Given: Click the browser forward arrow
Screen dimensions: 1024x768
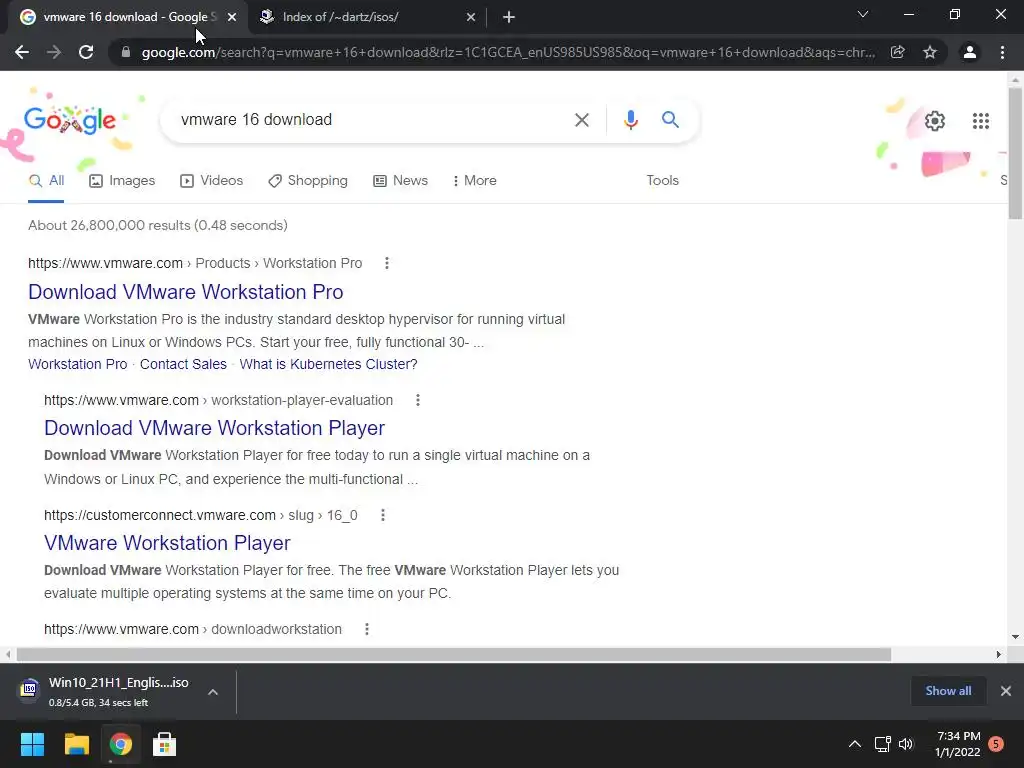Looking at the screenshot, I should coord(54,52).
